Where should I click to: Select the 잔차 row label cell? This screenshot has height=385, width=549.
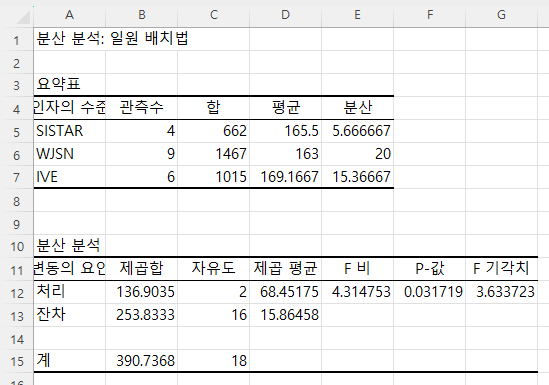(x=70, y=315)
